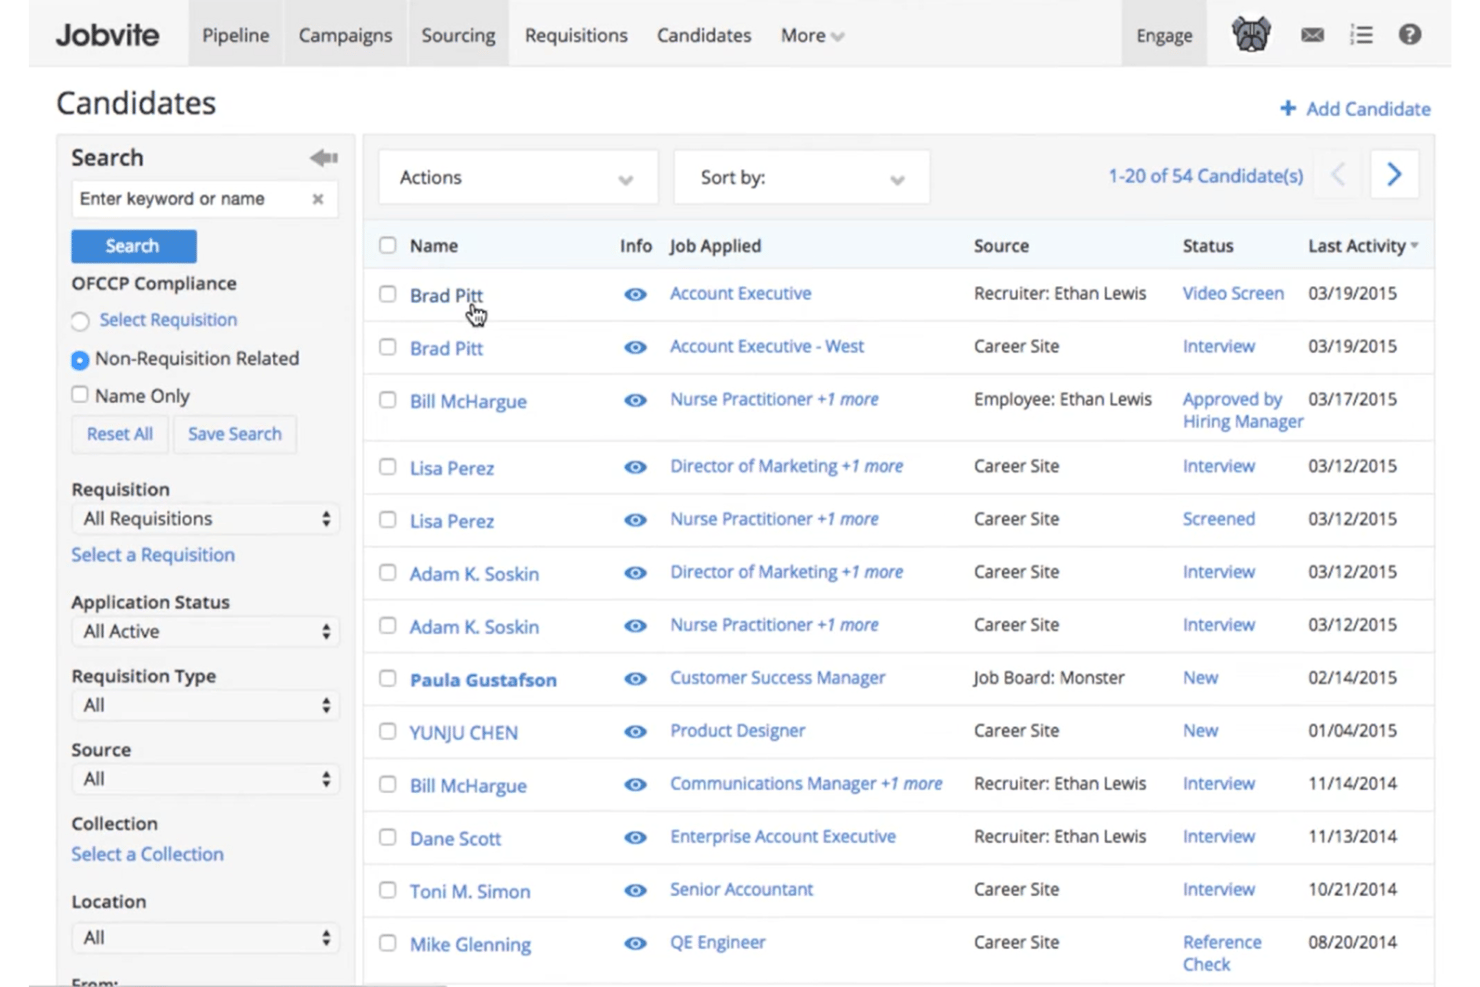This screenshot has width=1480, height=987.
Task: Check the select-all checkbox in table header
Action: (388, 245)
